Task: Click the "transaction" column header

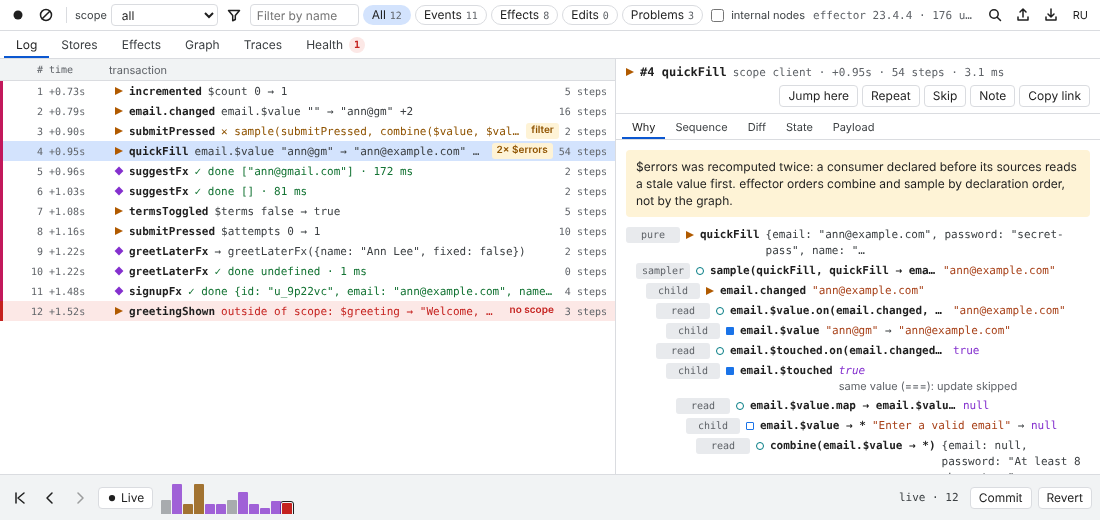Action: tap(138, 70)
